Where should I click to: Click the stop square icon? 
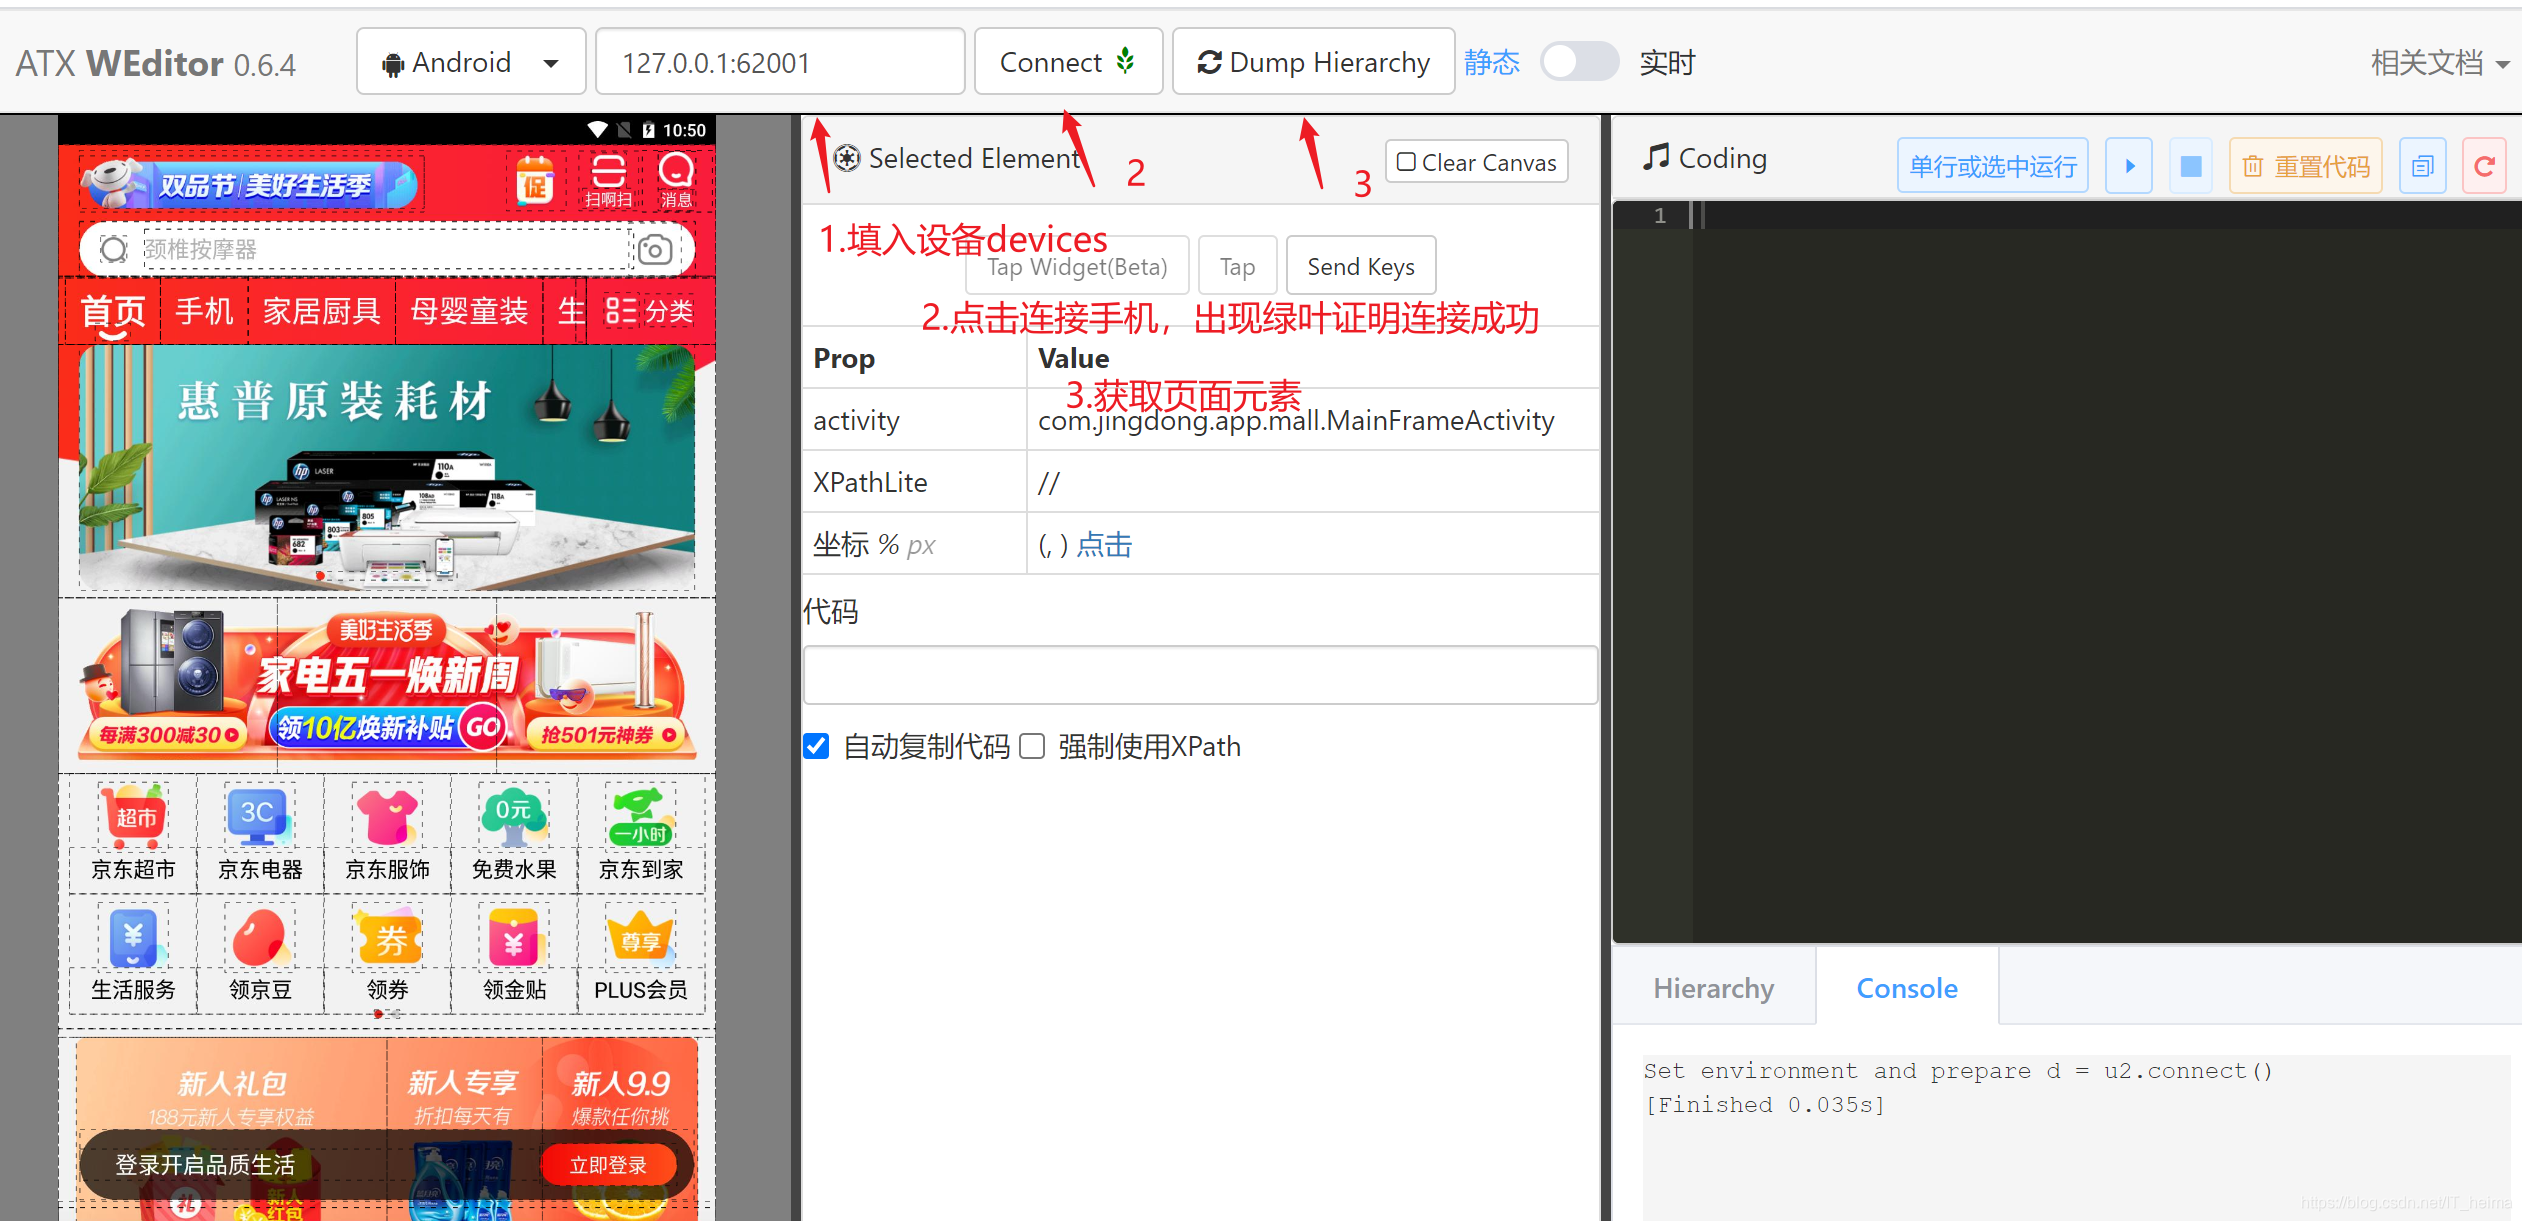tap(2190, 165)
